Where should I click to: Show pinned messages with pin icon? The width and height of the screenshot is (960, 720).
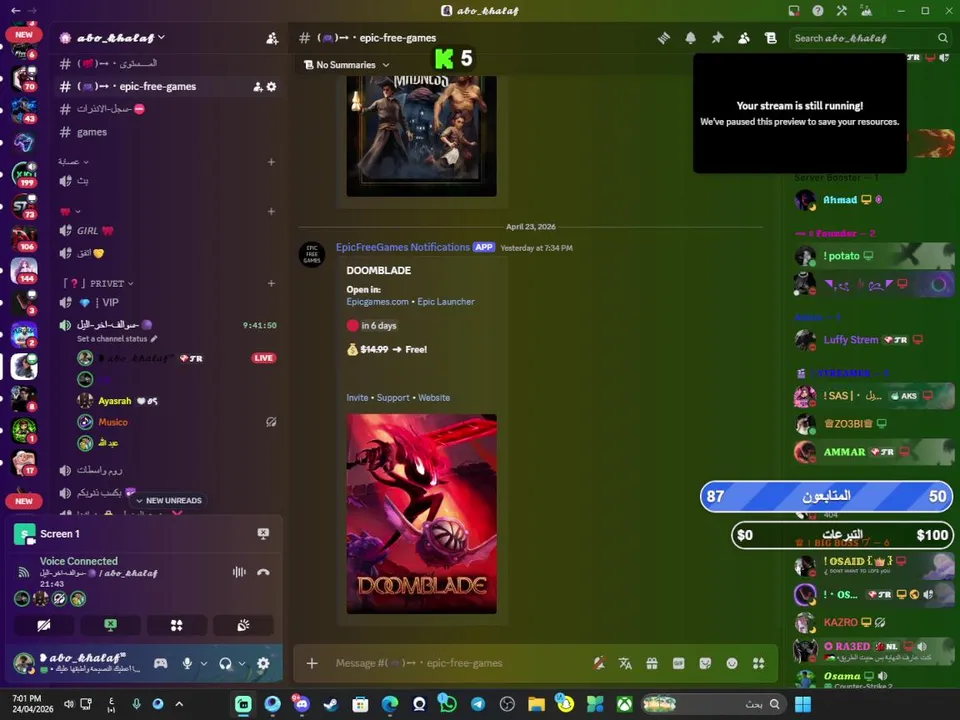point(717,38)
